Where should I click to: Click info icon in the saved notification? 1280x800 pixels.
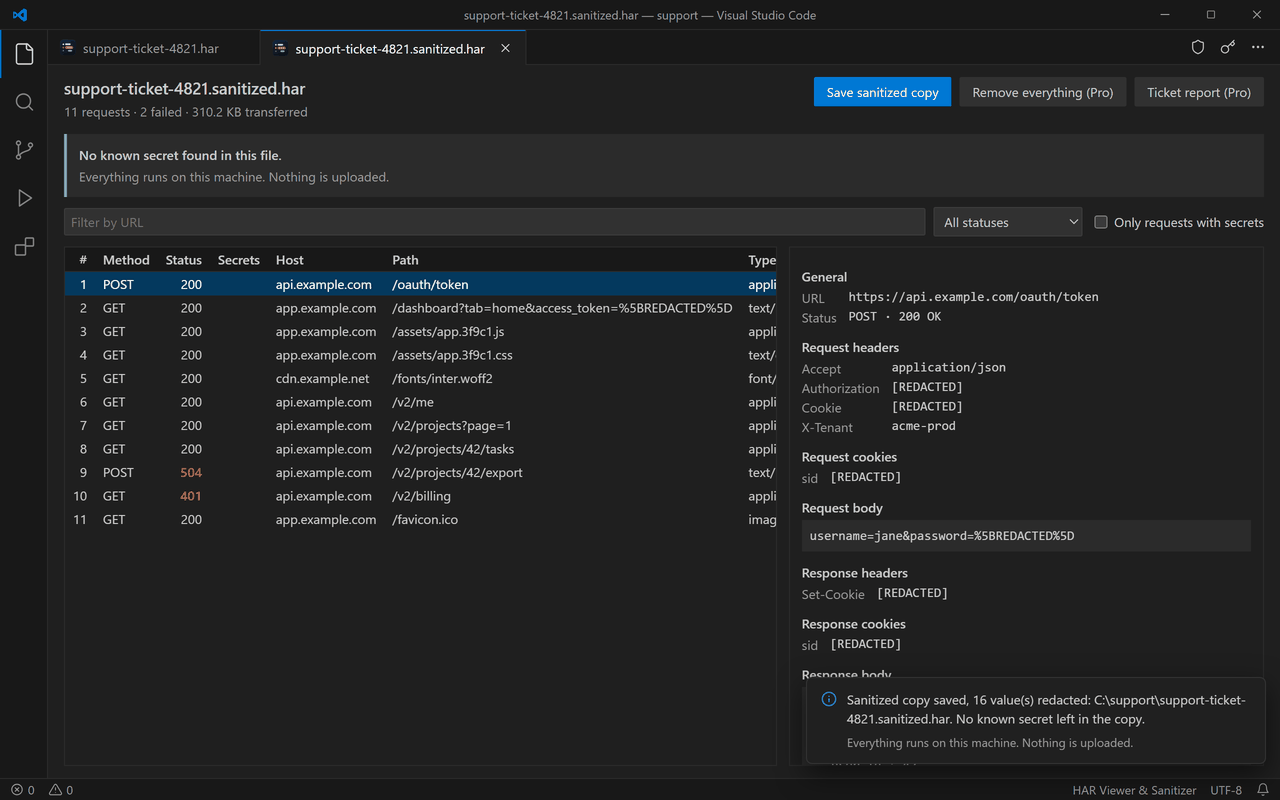pyautogui.click(x=828, y=700)
